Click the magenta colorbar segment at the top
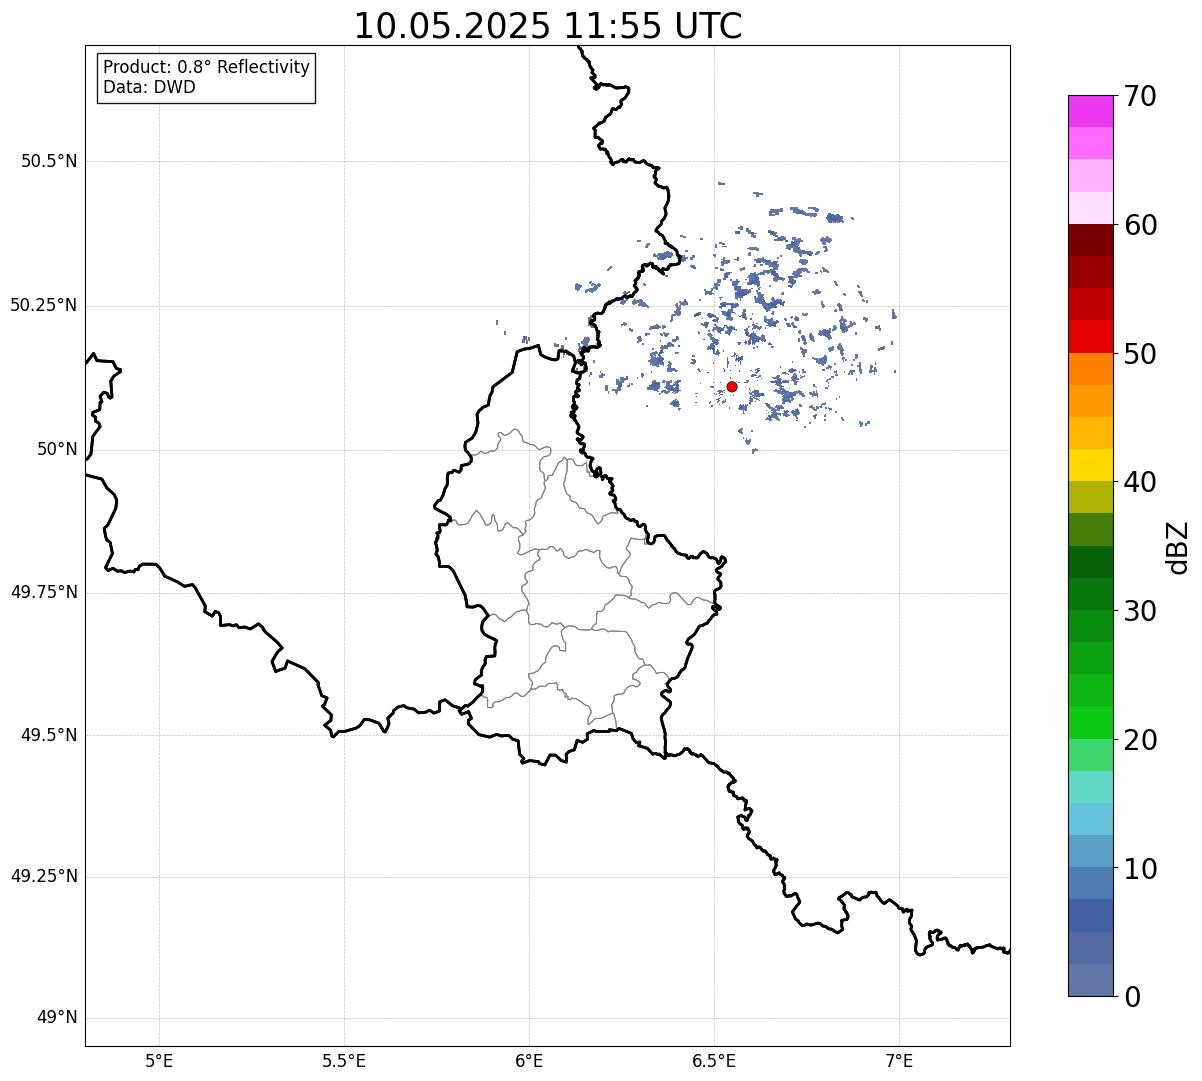 pos(1090,111)
